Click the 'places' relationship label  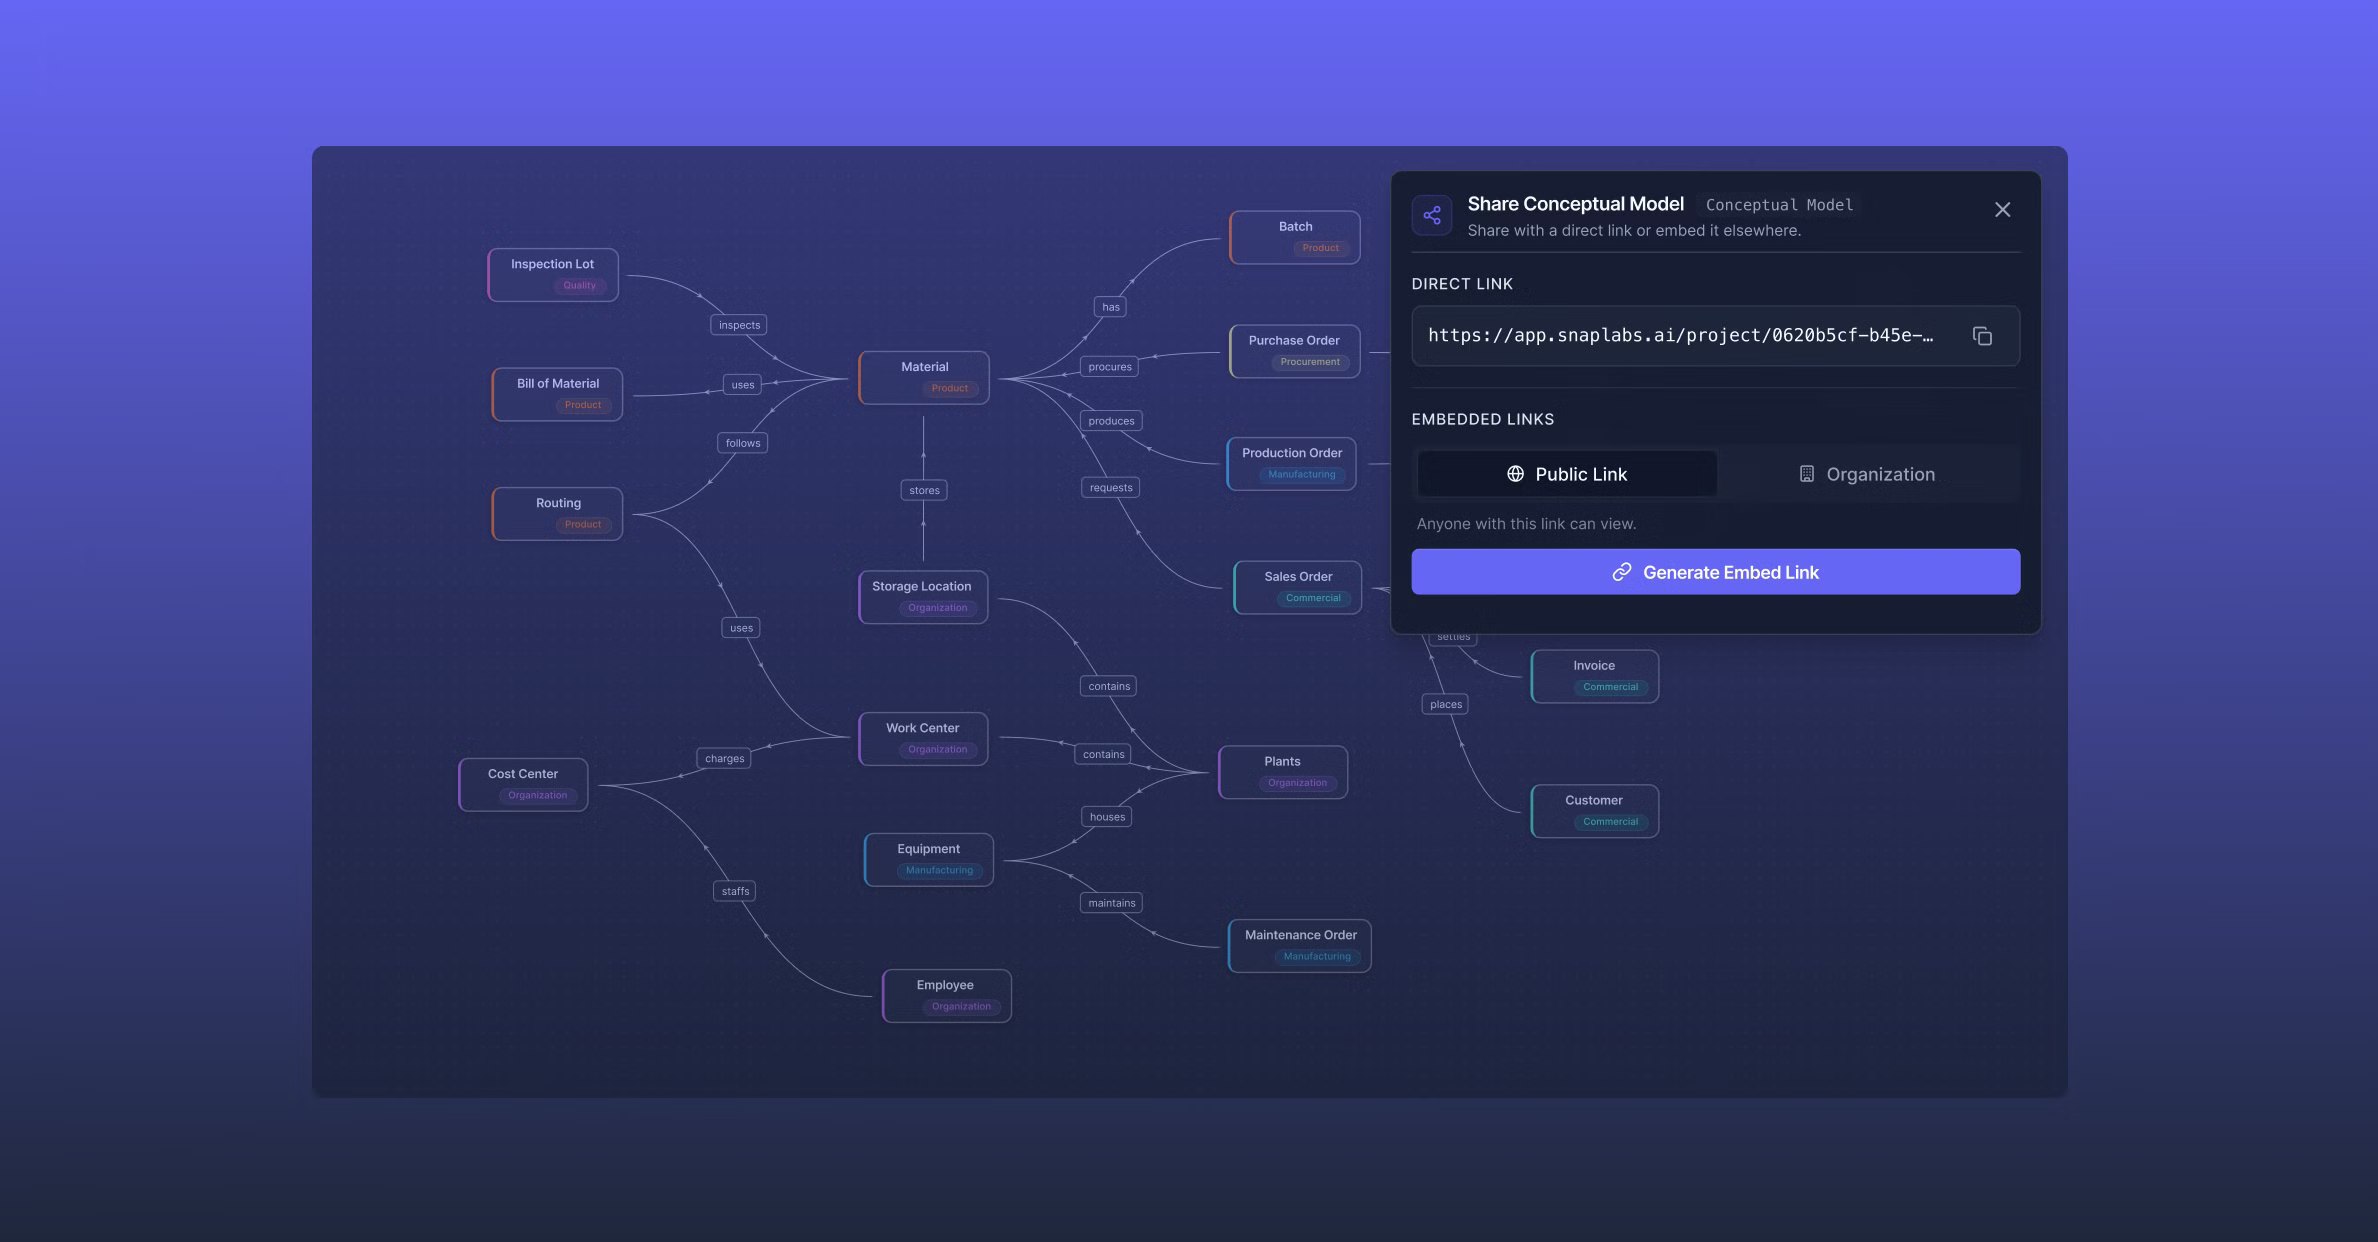point(1446,705)
